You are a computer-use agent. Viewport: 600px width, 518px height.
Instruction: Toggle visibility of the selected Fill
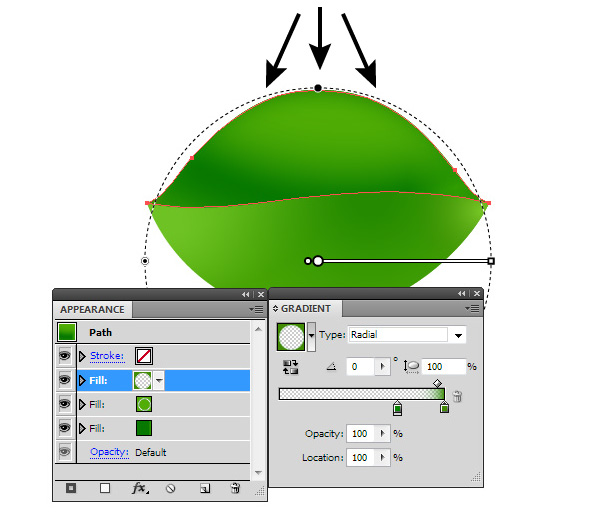(66, 380)
